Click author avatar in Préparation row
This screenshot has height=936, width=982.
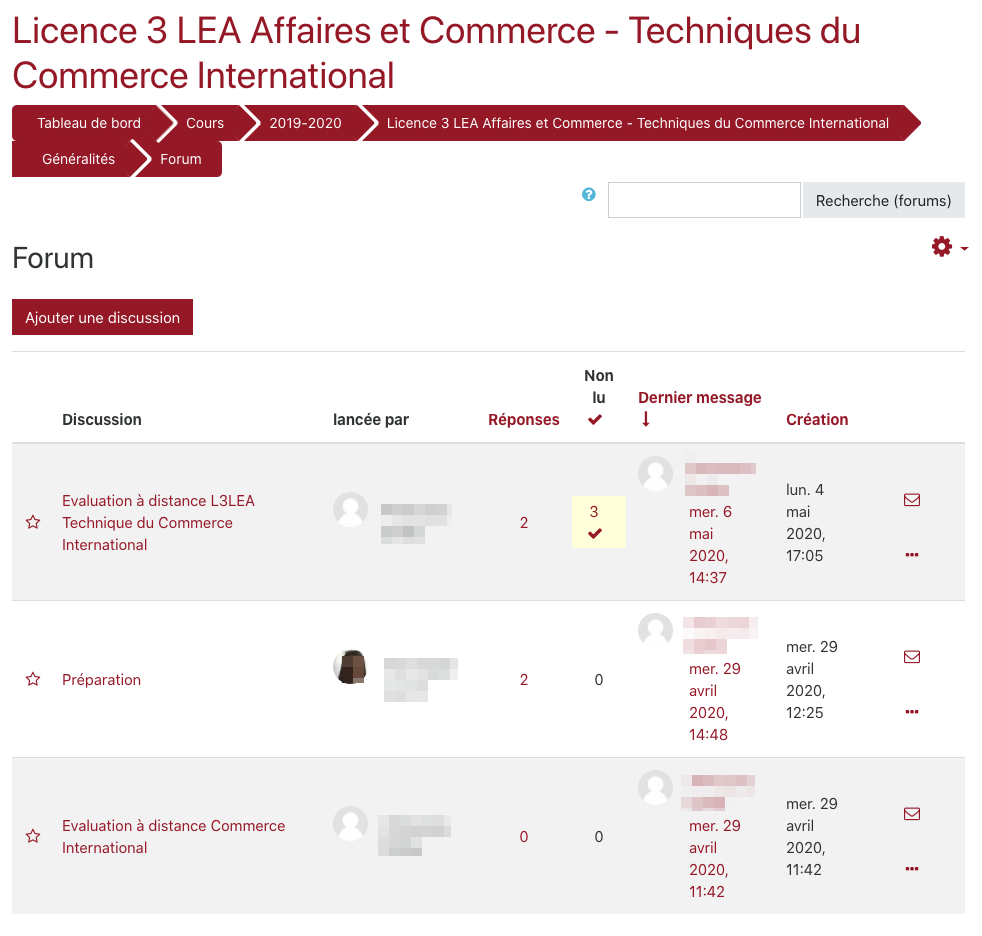pos(350,667)
